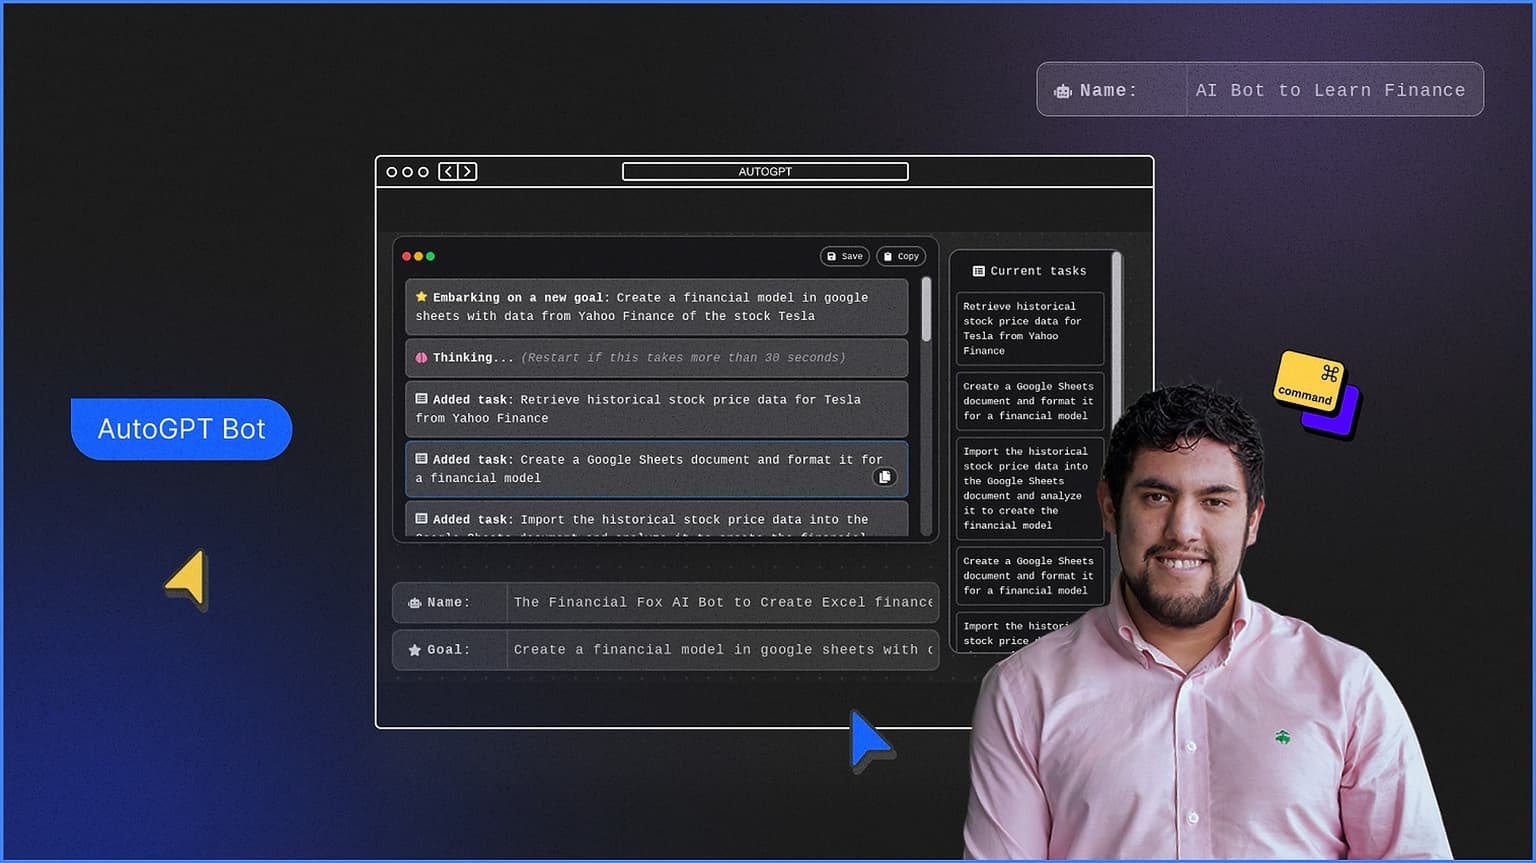Click the Goal input field

722,649
